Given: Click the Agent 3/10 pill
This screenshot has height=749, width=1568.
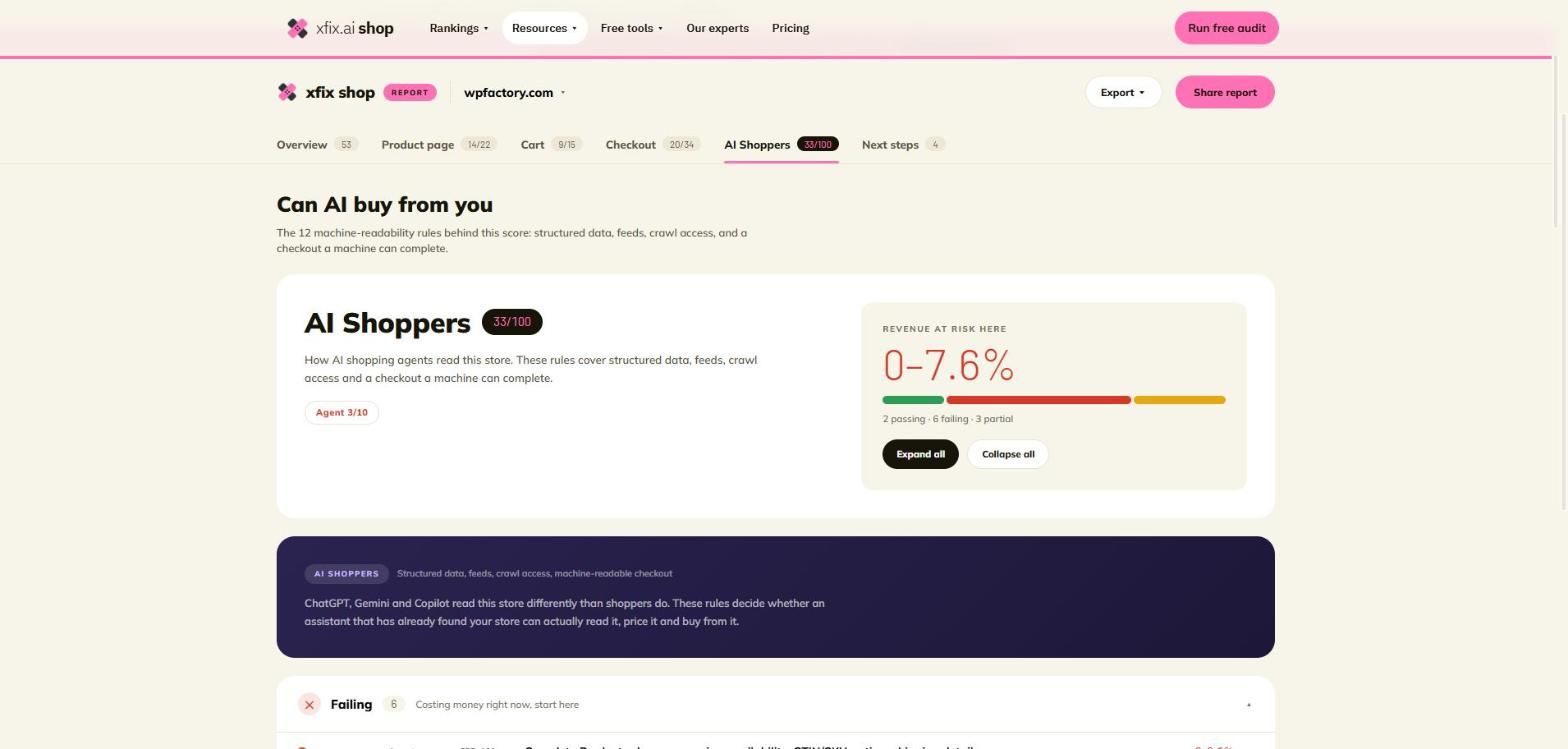Looking at the screenshot, I should (342, 413).
